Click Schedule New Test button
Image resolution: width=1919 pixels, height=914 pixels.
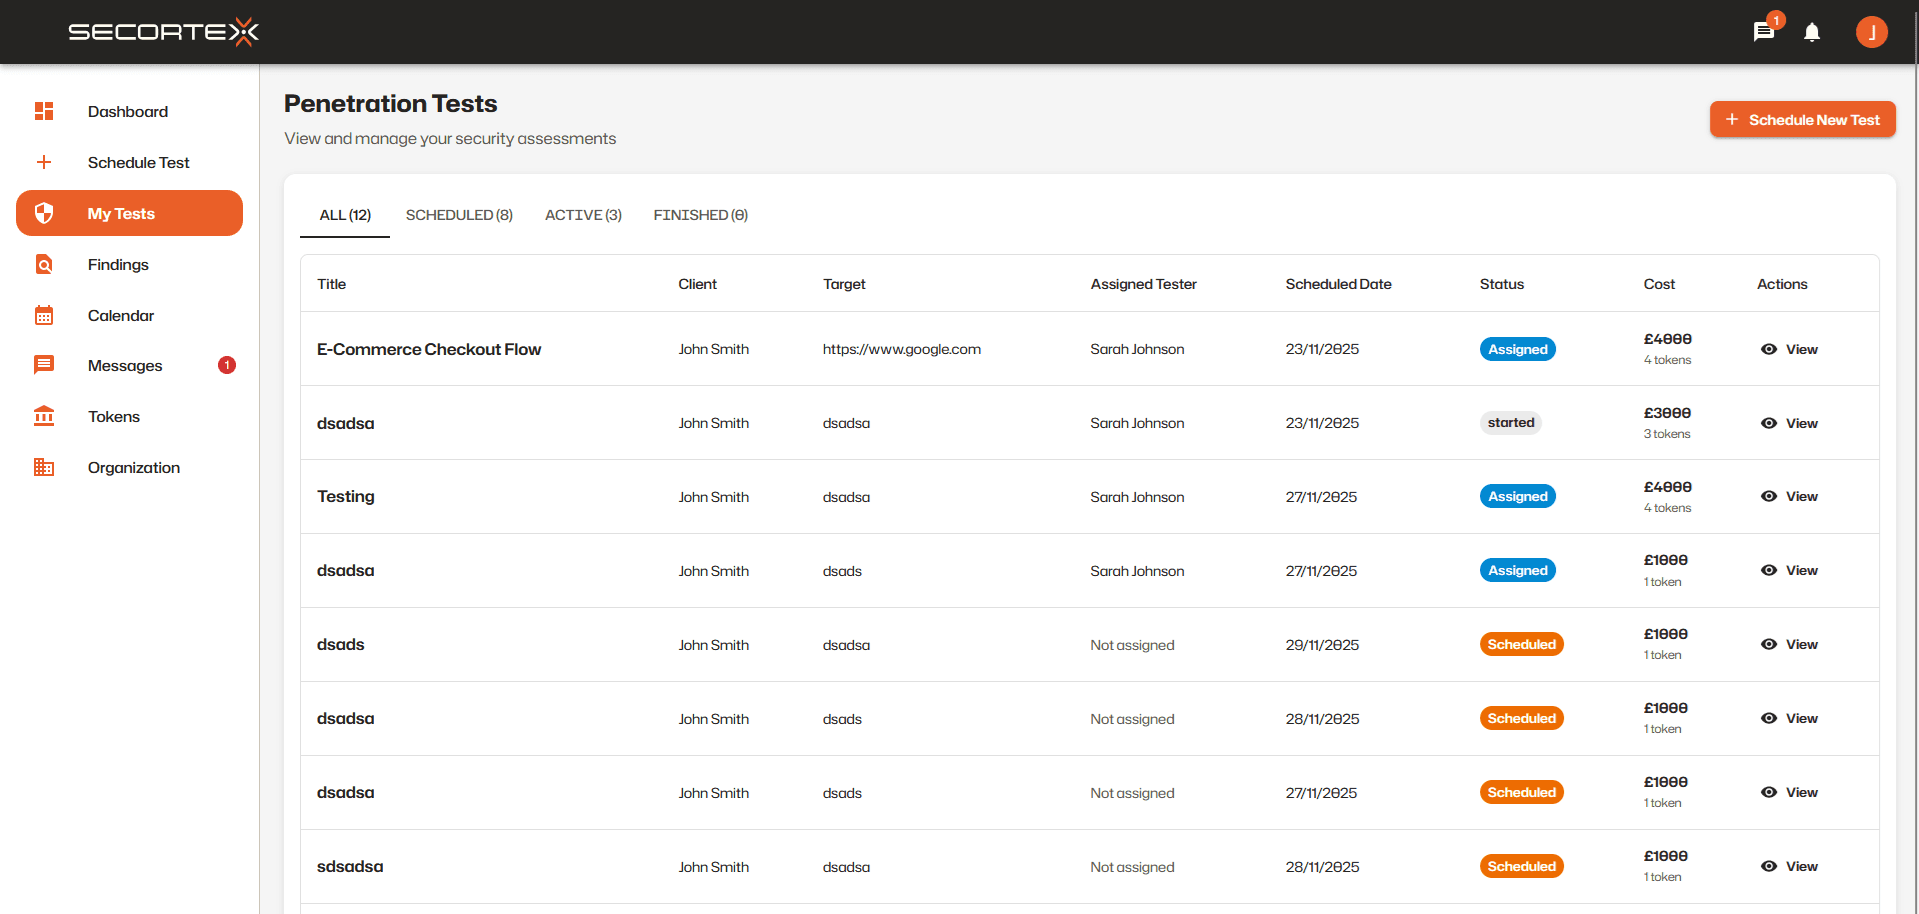(x=1802, y=119)
